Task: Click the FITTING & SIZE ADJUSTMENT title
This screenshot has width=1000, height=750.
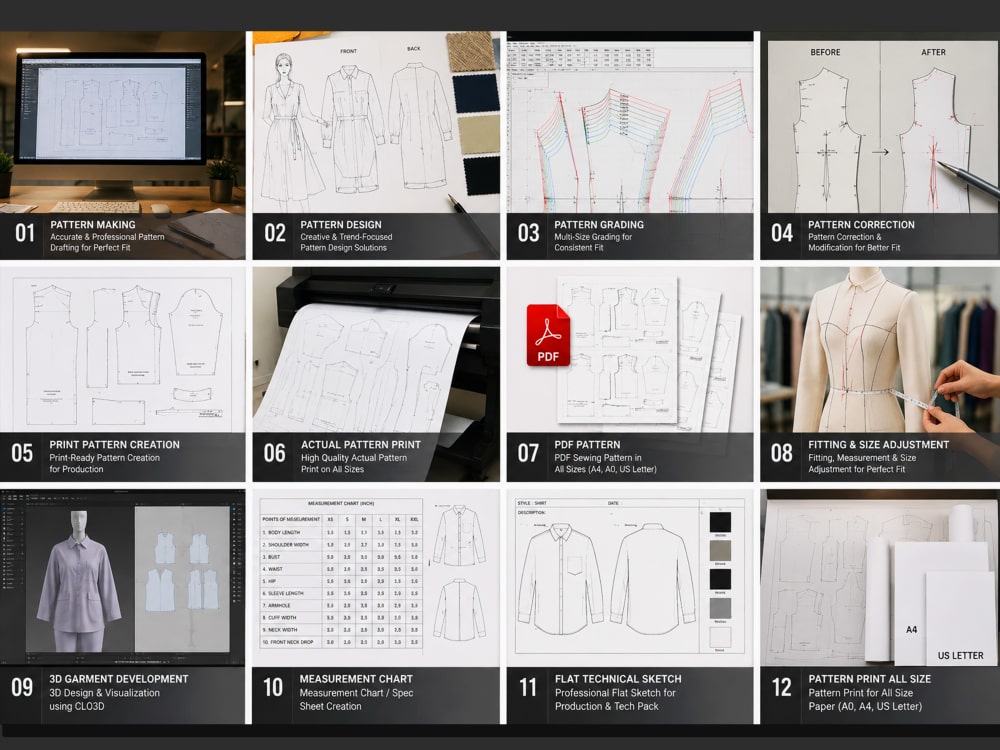Action: pyautogui.click(x=879, y=445)
